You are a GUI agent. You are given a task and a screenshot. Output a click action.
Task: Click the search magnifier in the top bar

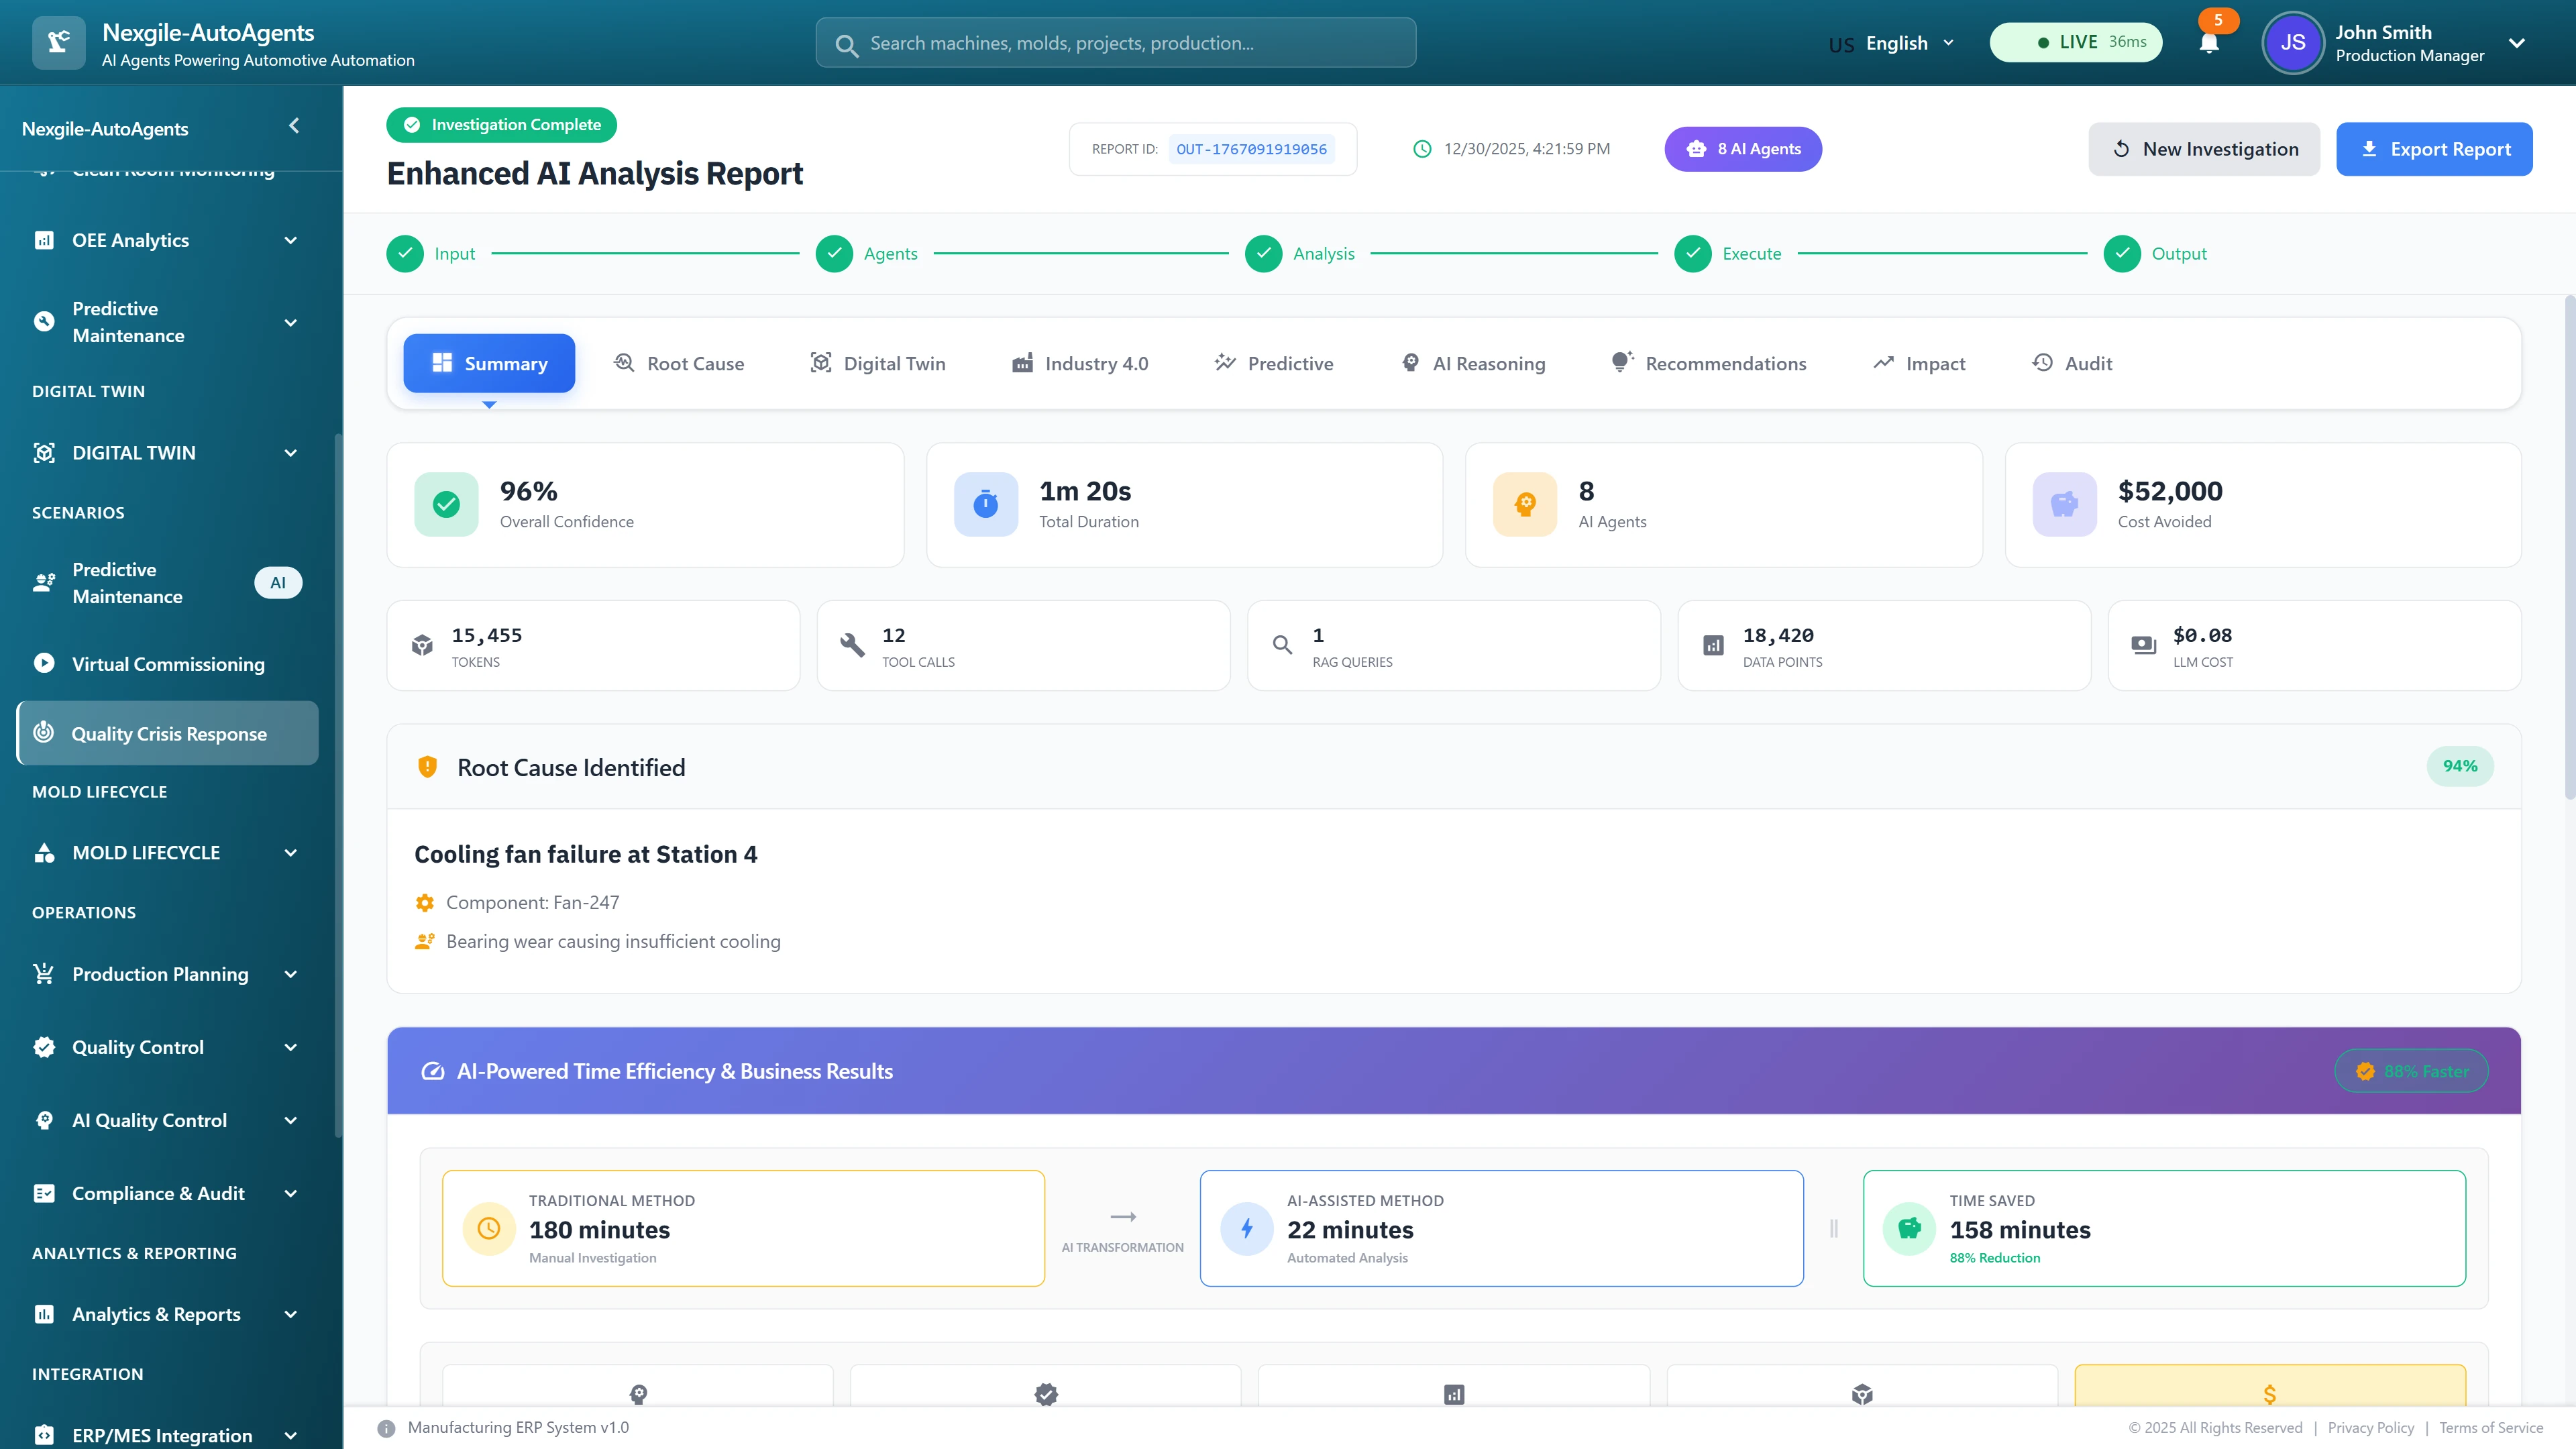pos(846,43)
